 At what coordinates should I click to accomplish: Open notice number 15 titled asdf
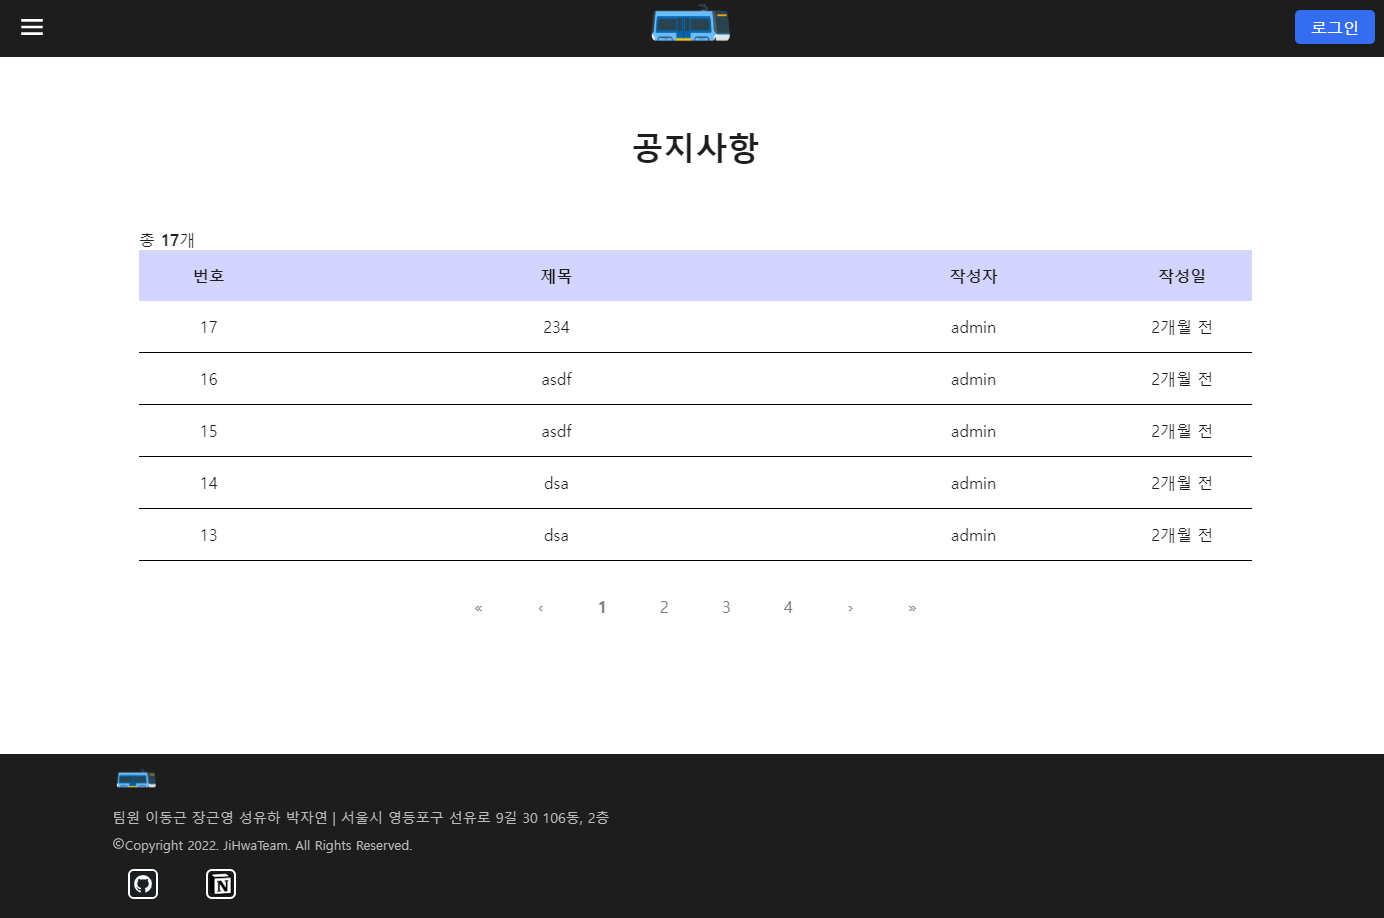[556, 431]
